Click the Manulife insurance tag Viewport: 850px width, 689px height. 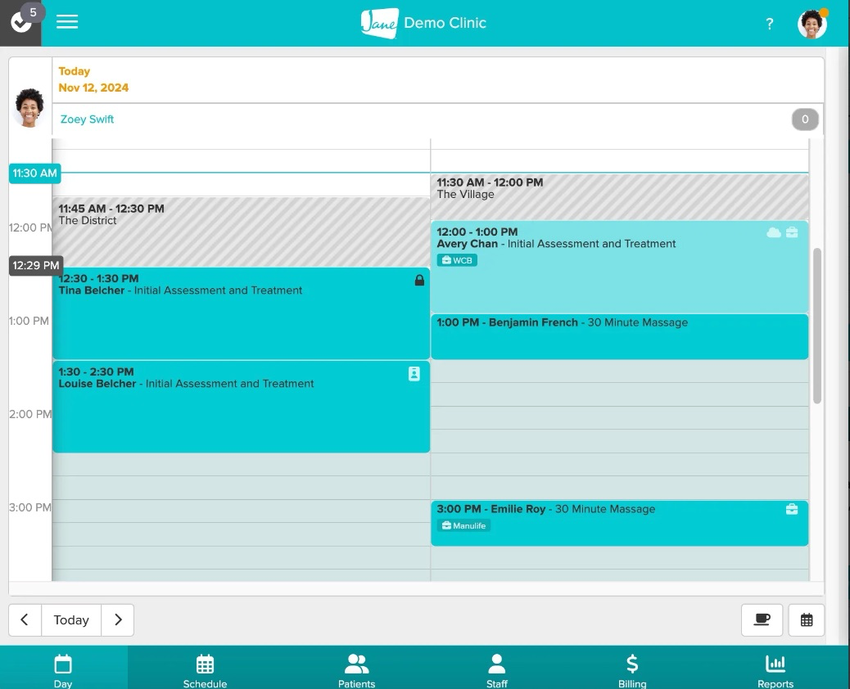pos(463,525)
